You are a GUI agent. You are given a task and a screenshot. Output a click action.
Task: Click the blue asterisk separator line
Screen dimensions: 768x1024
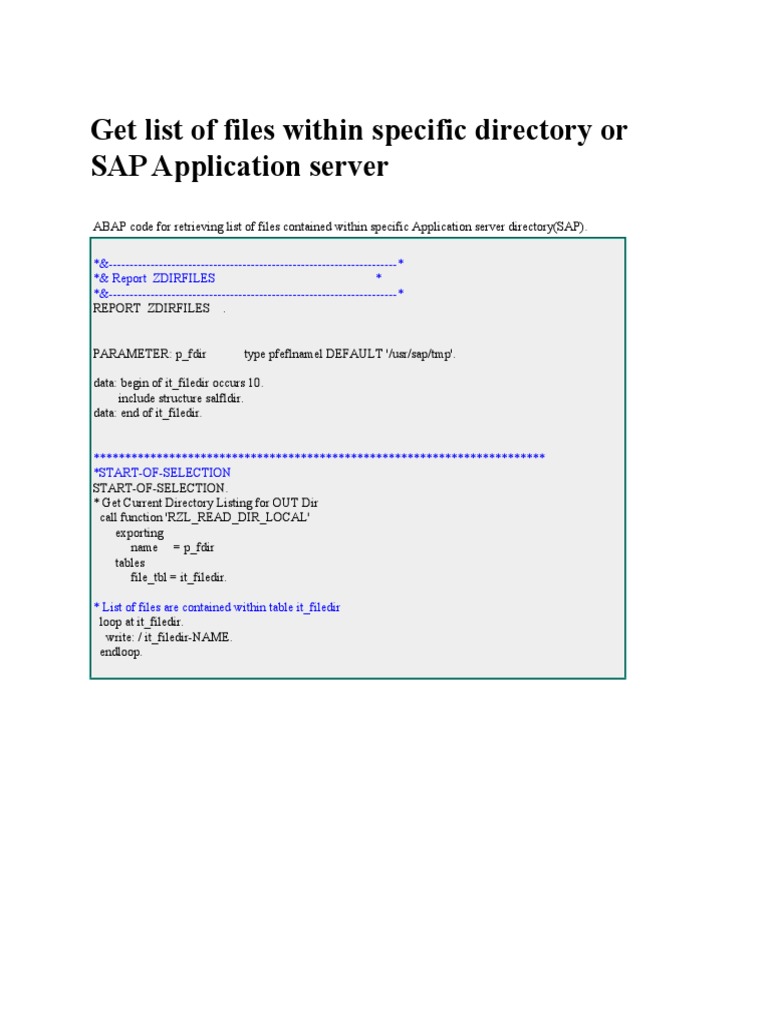(x=319, y=456)
